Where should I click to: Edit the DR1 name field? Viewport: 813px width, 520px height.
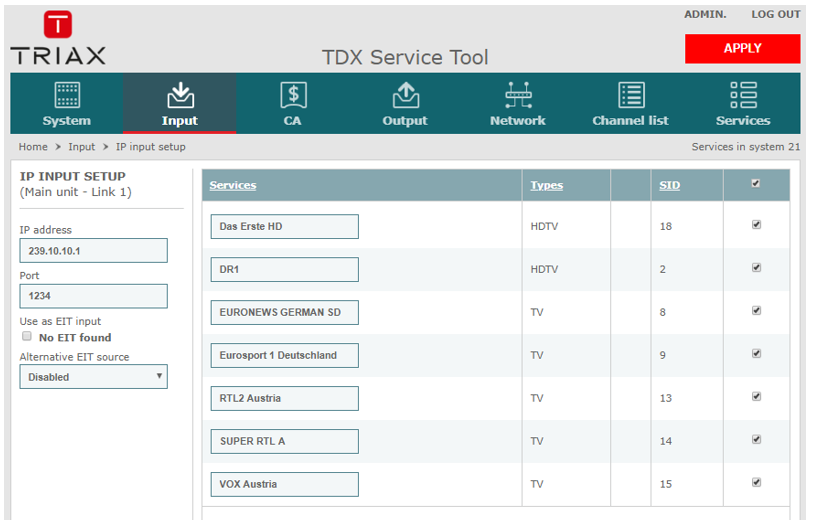pyautogui.click(x=285, y=270)
